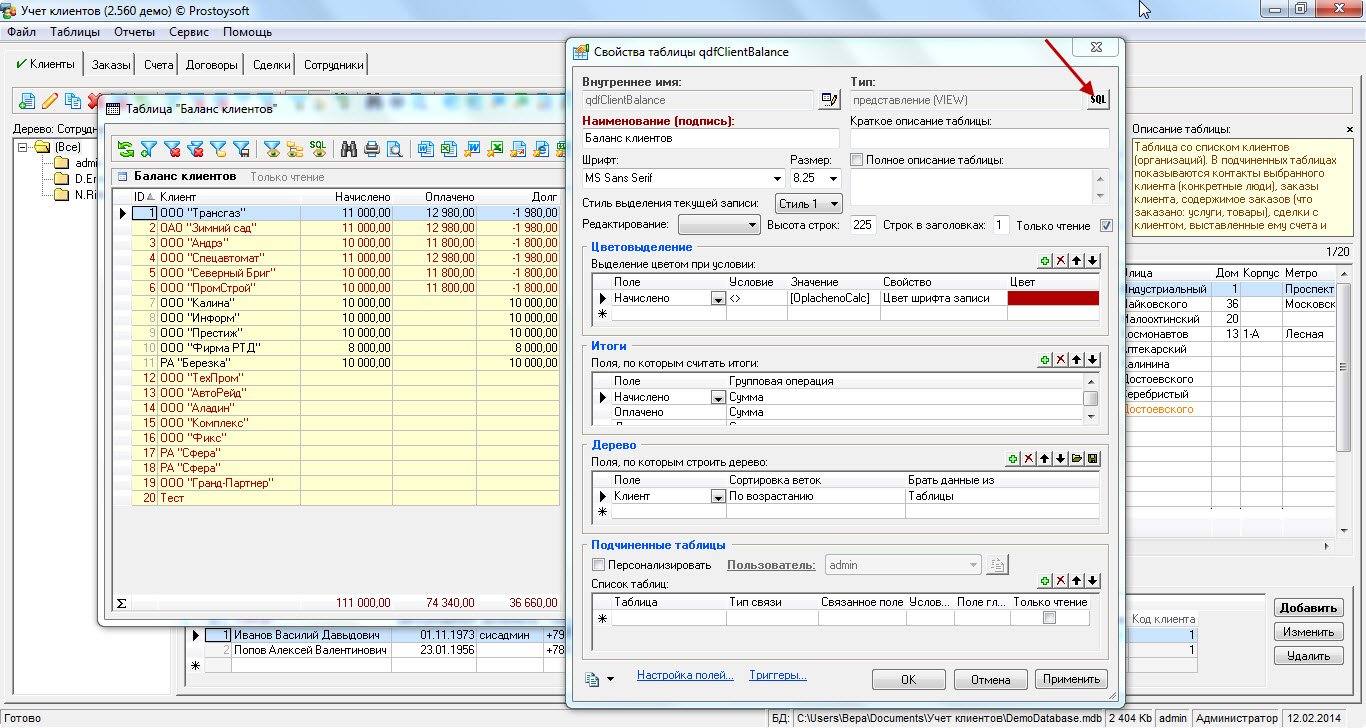Select row ООО "Трансгаз" in balance table
Viewport: 1366px width, 728px height.
[x=345, y=213]
